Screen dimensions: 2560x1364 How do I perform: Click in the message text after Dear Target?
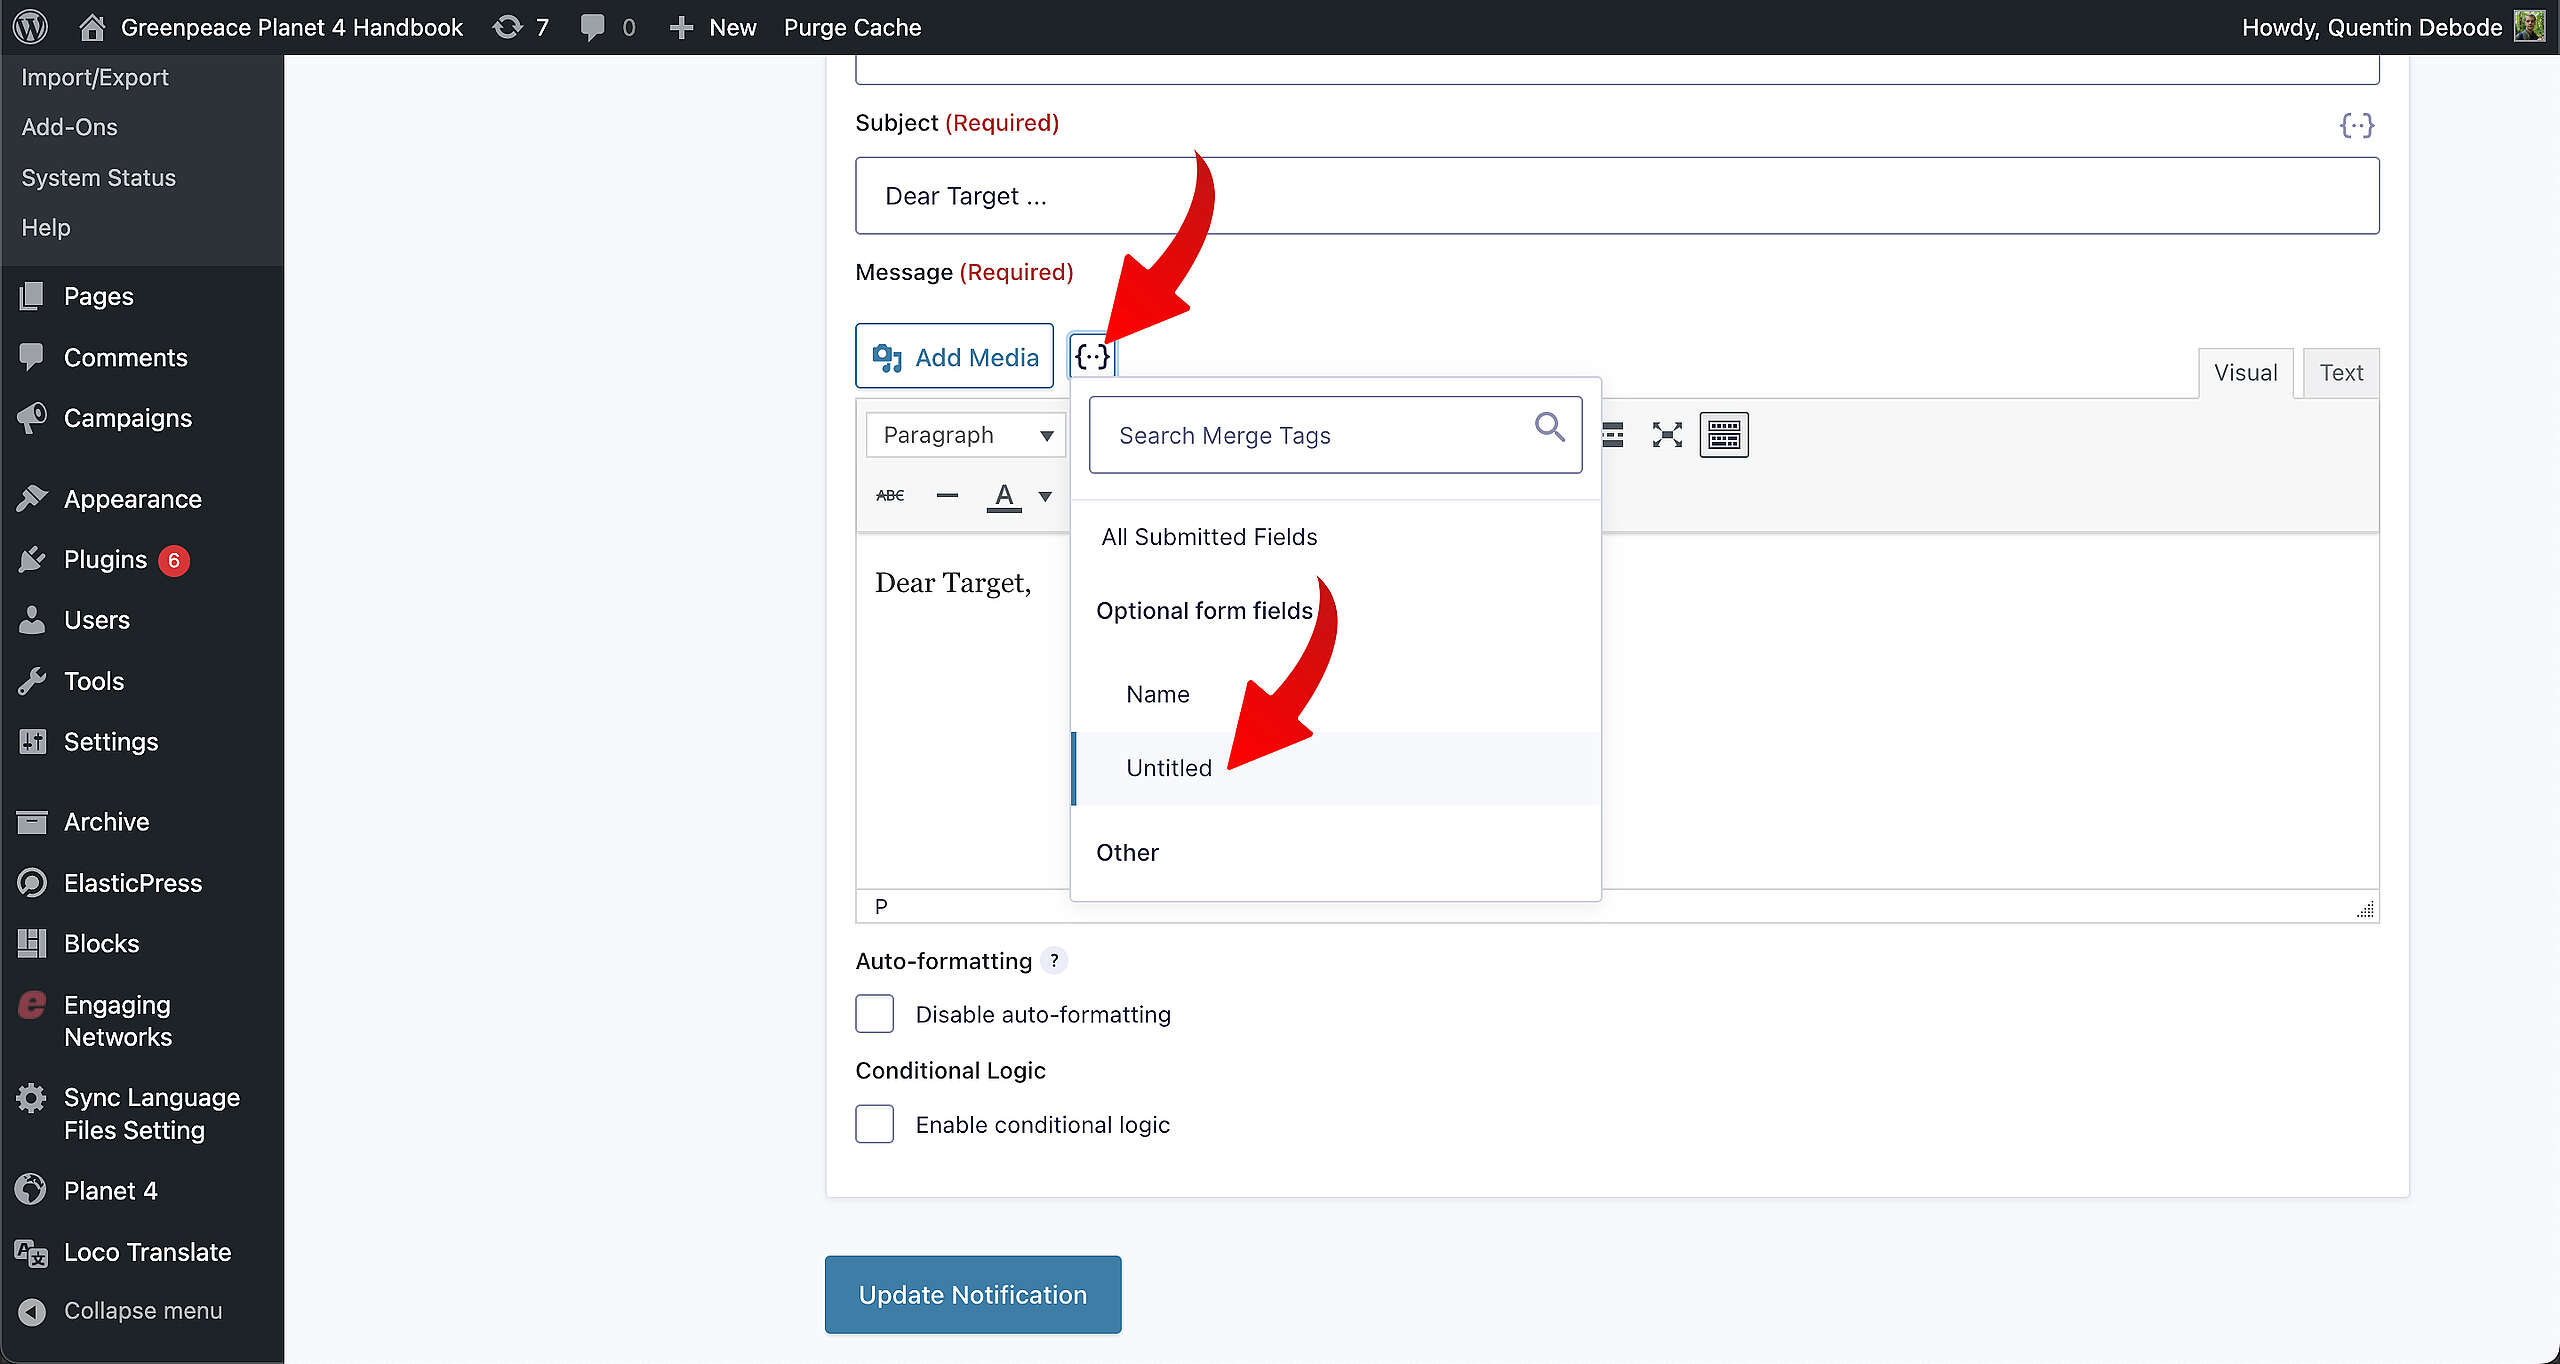tap(1034, 583)
